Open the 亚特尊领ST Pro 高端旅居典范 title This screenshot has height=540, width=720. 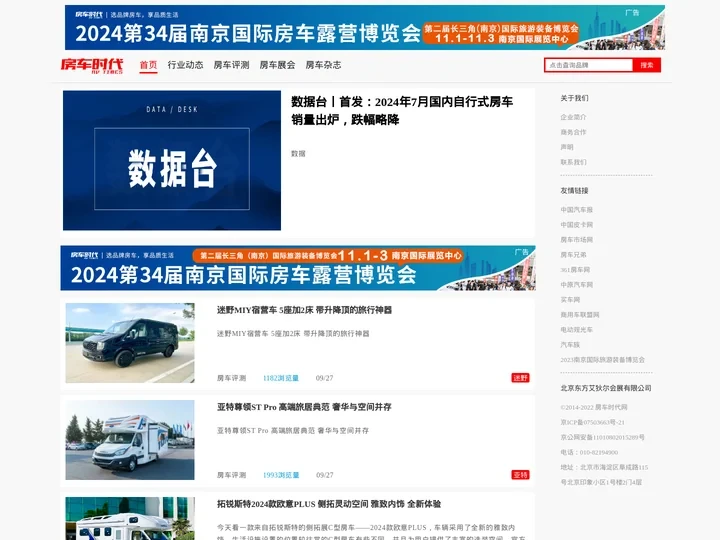(x=304, y=407)
